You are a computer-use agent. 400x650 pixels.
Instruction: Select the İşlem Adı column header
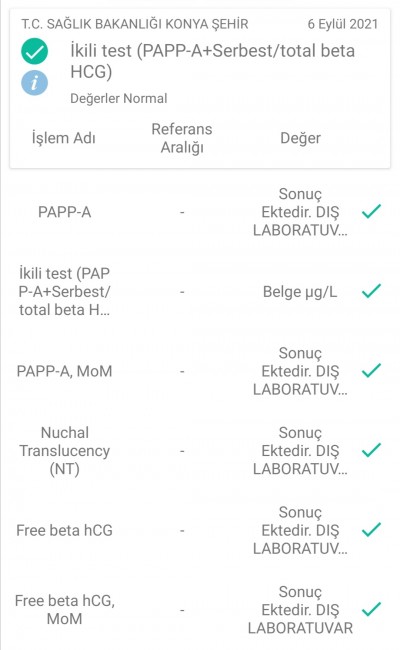64,138
